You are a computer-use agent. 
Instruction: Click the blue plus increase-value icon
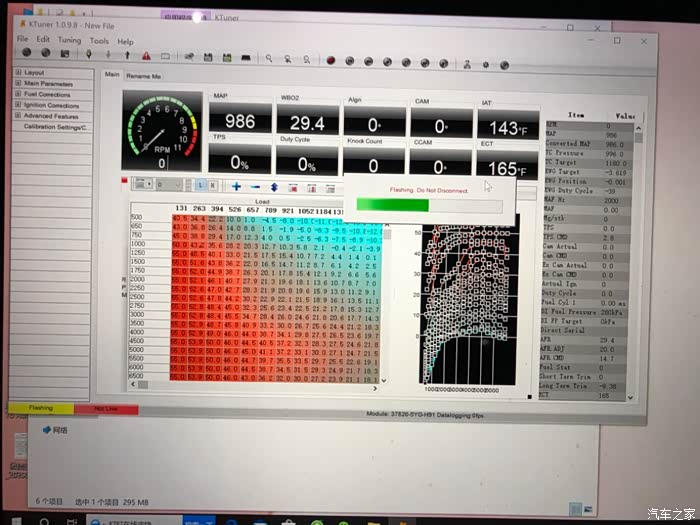[236, 186]
